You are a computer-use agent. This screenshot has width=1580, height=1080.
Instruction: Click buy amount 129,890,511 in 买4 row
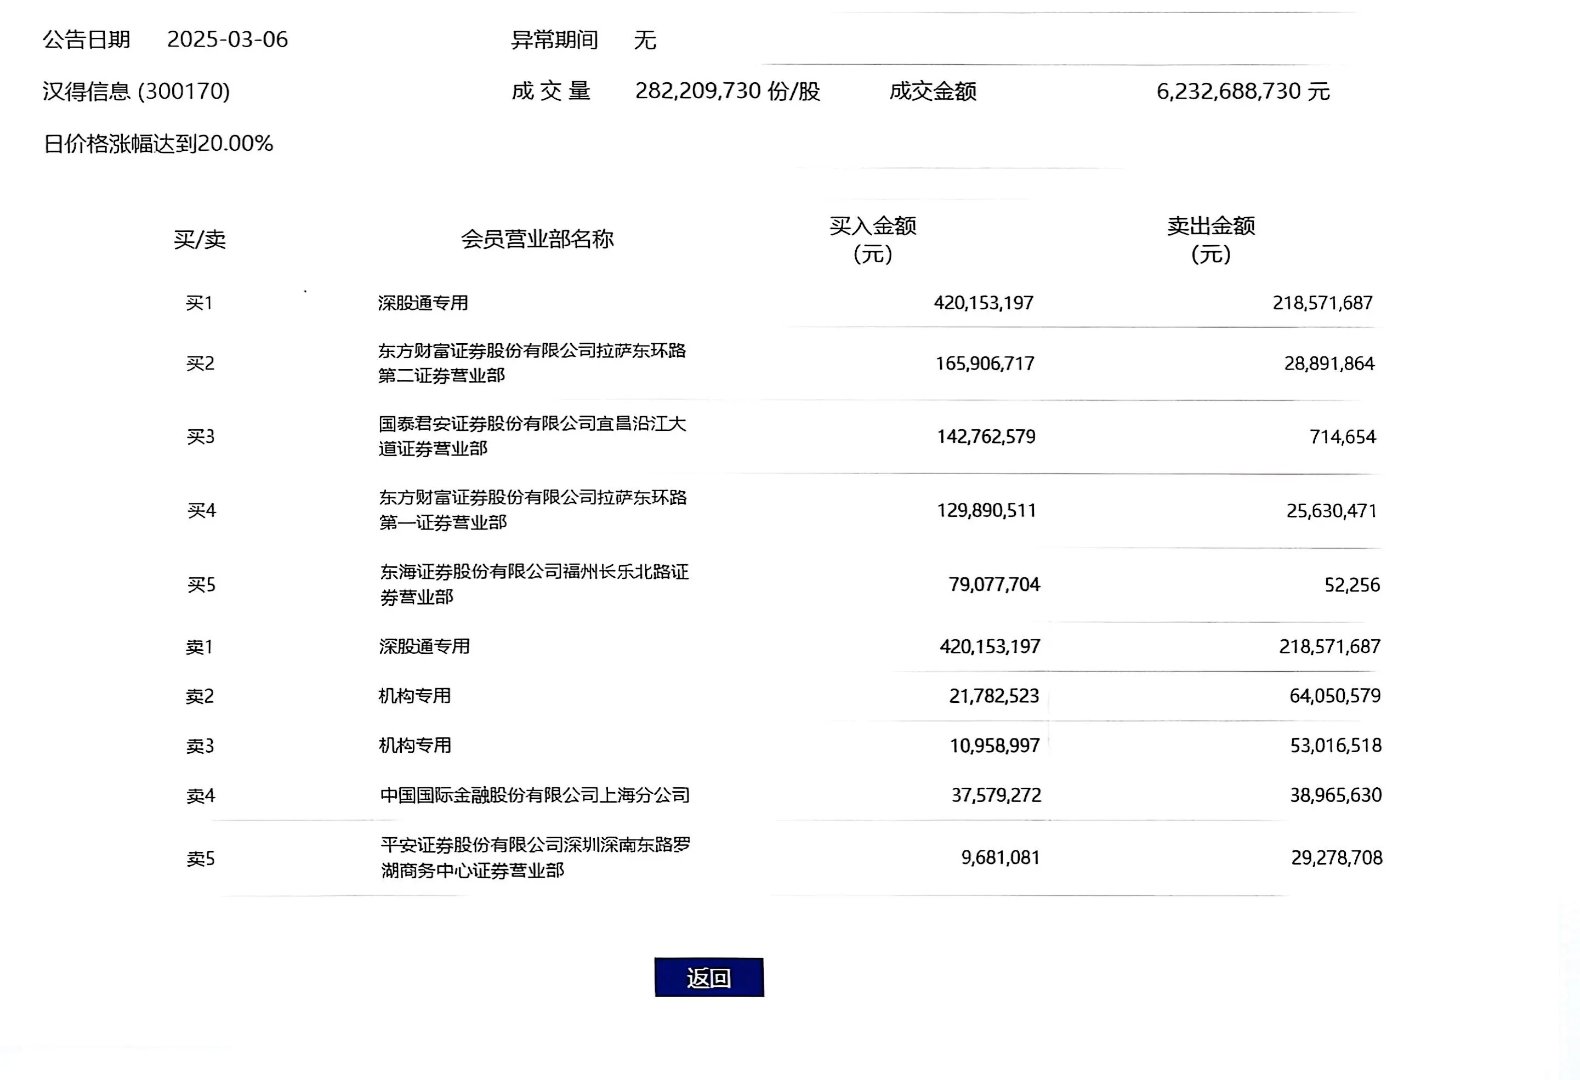[986, 511]
